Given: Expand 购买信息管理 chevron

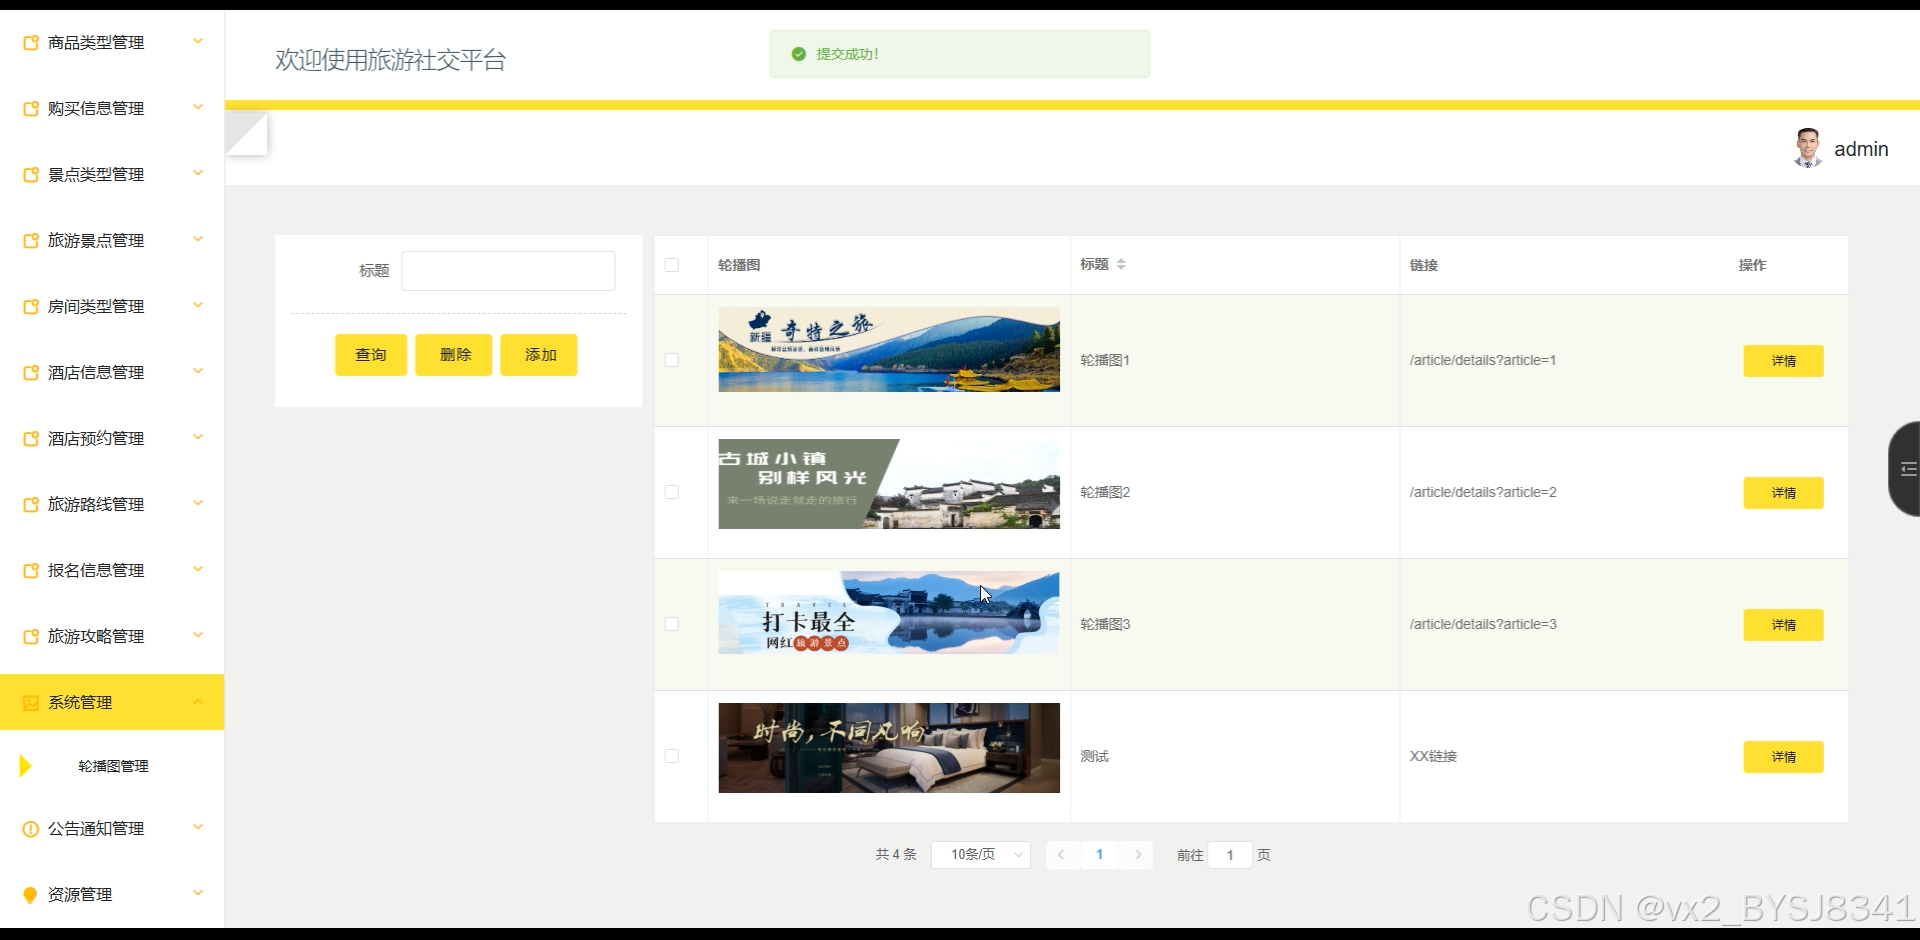Looking at the screenshot, I should click(198, 107).
